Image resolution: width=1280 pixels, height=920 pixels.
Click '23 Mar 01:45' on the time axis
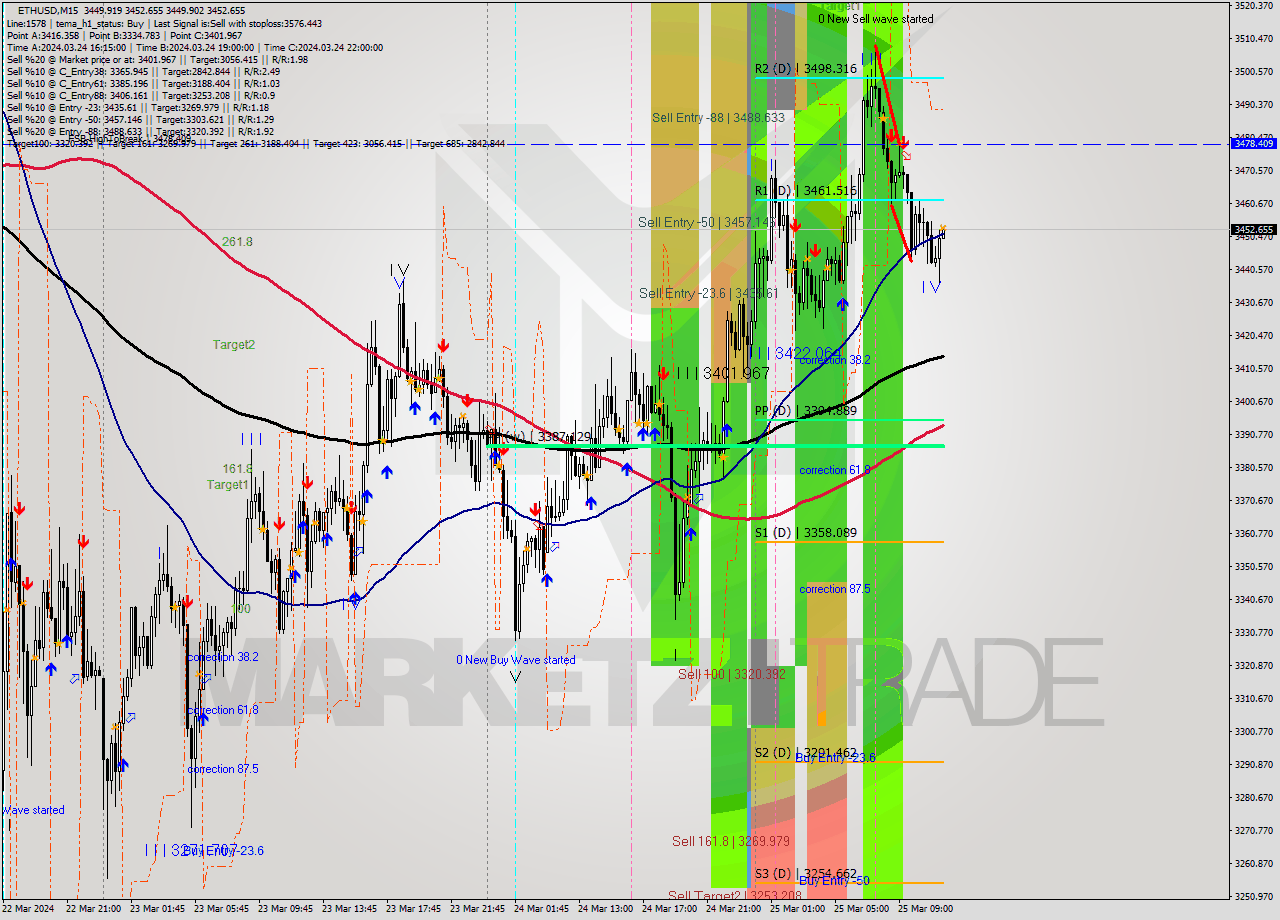point(159,908)
